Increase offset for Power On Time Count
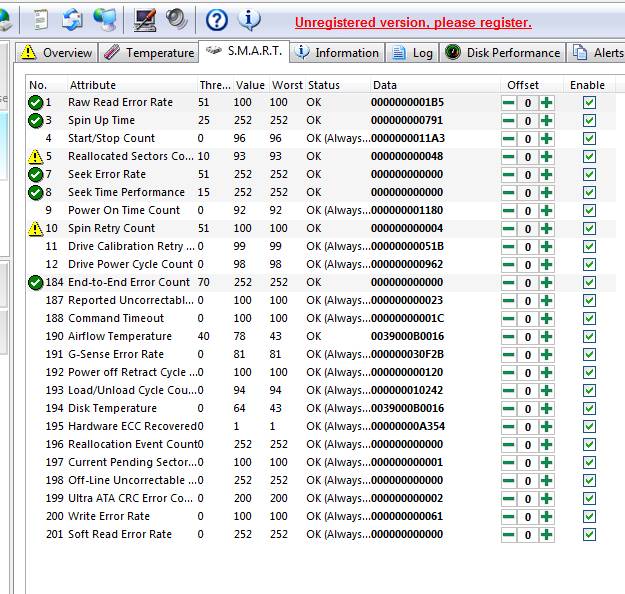The image size is (625, 594). click(546, 210)
